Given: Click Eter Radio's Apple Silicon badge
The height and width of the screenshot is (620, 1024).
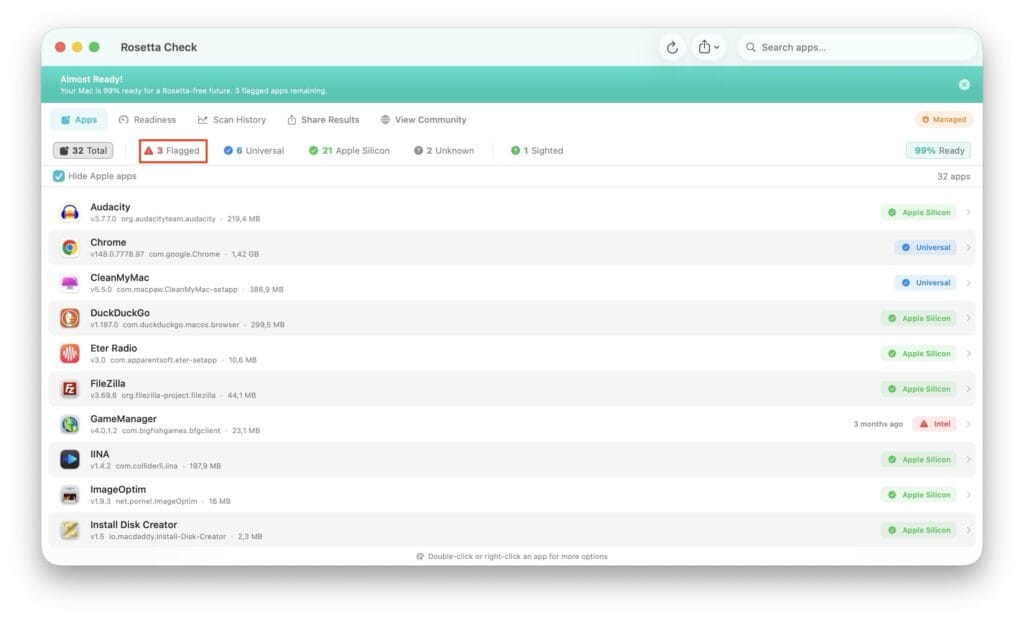Looking at the screenshot, I should point(918,353).
